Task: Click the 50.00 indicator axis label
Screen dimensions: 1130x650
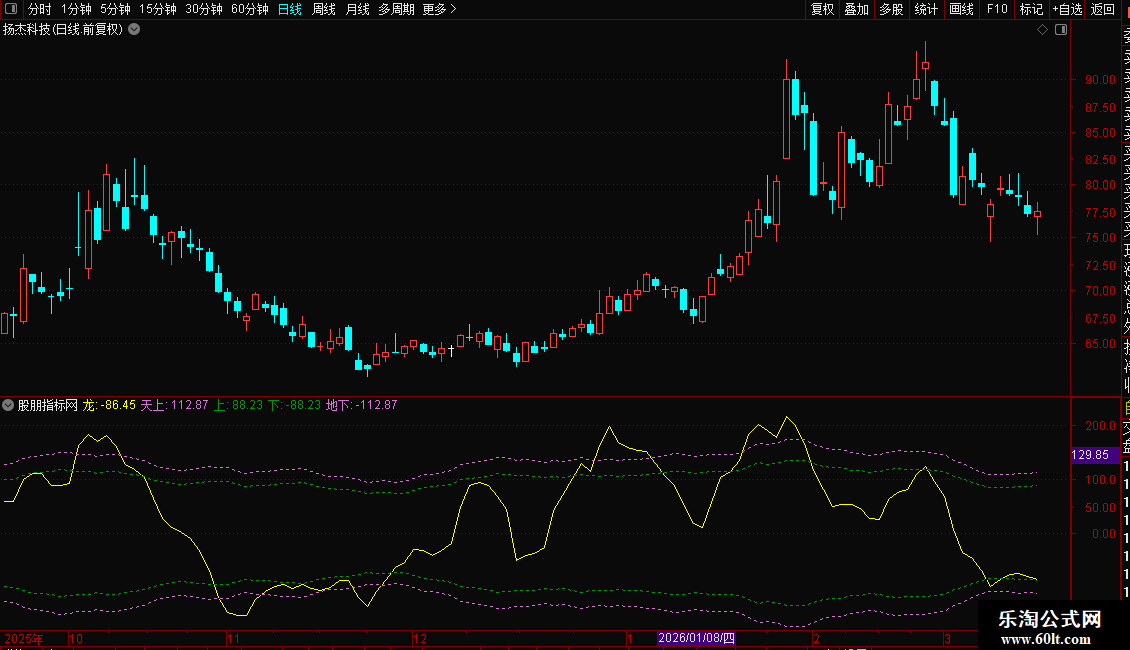Action: pyautogui.click(x=1100, y=508)
